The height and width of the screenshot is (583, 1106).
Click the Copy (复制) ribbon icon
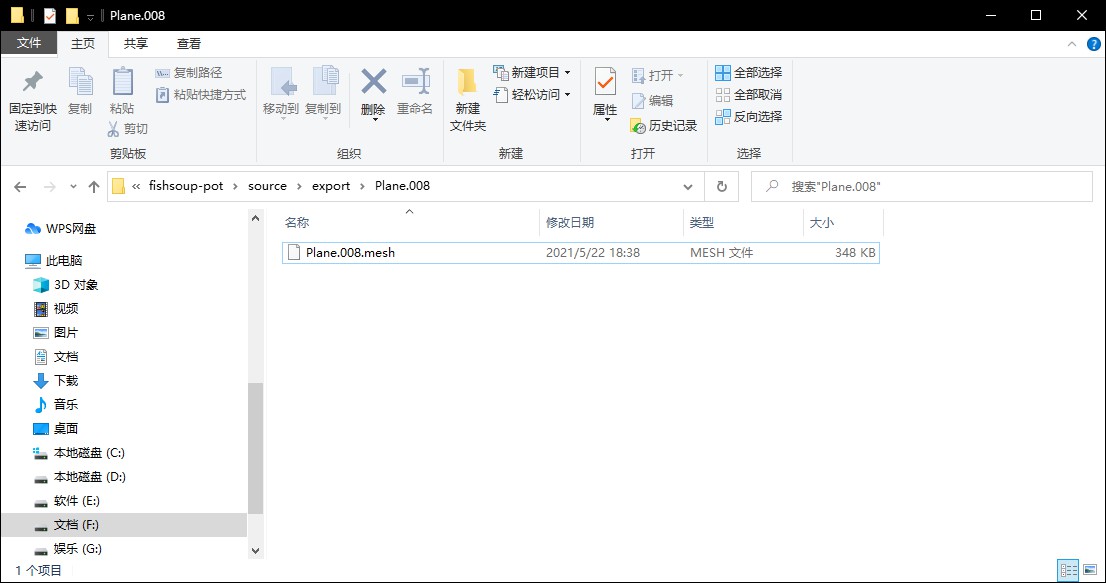pyautogui.click(x=80, y=82)
